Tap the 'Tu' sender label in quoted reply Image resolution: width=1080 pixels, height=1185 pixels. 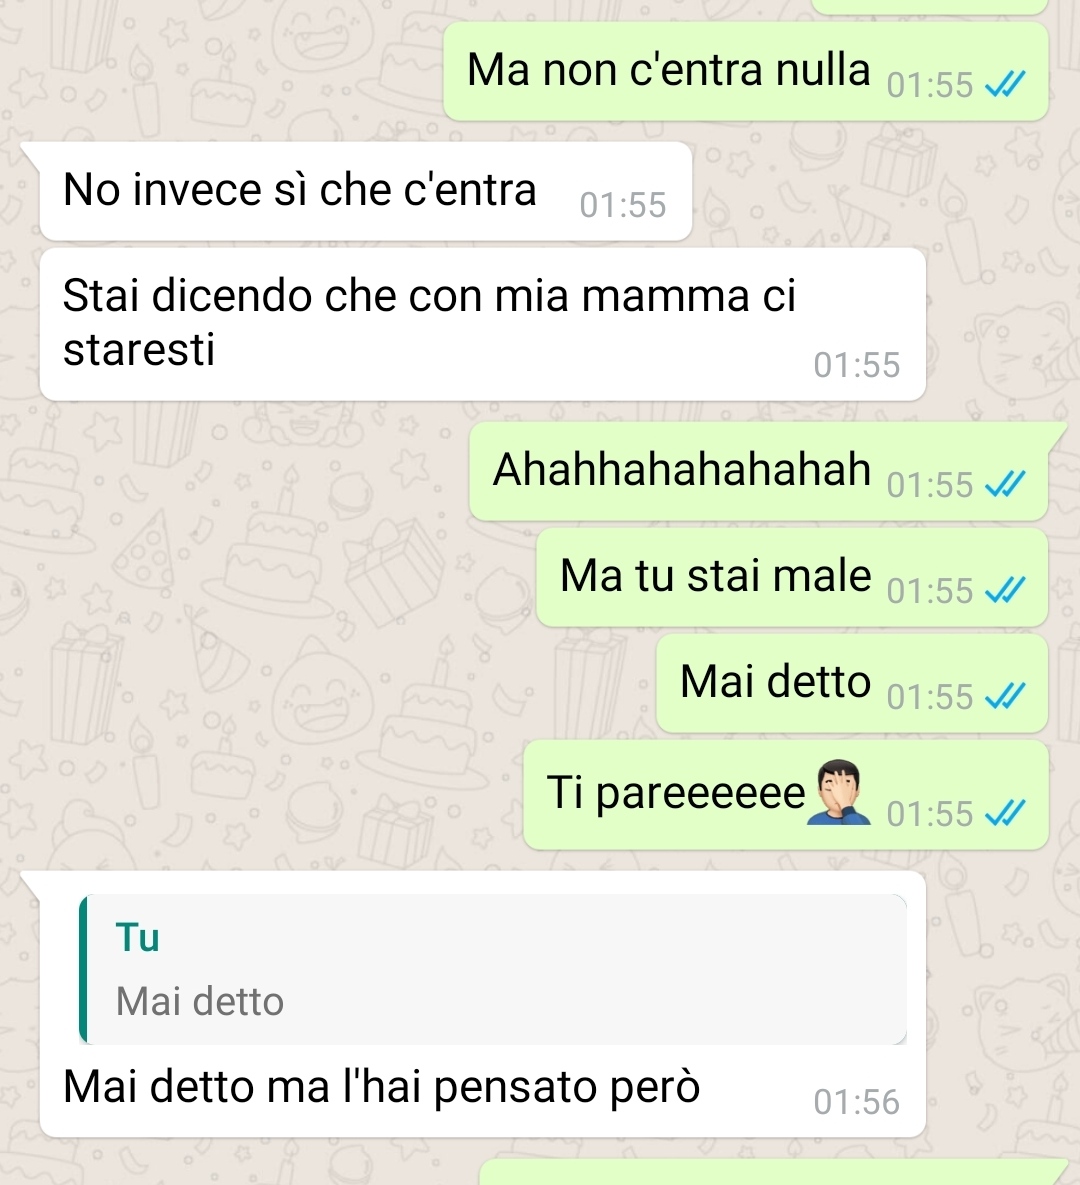point(138,937)
